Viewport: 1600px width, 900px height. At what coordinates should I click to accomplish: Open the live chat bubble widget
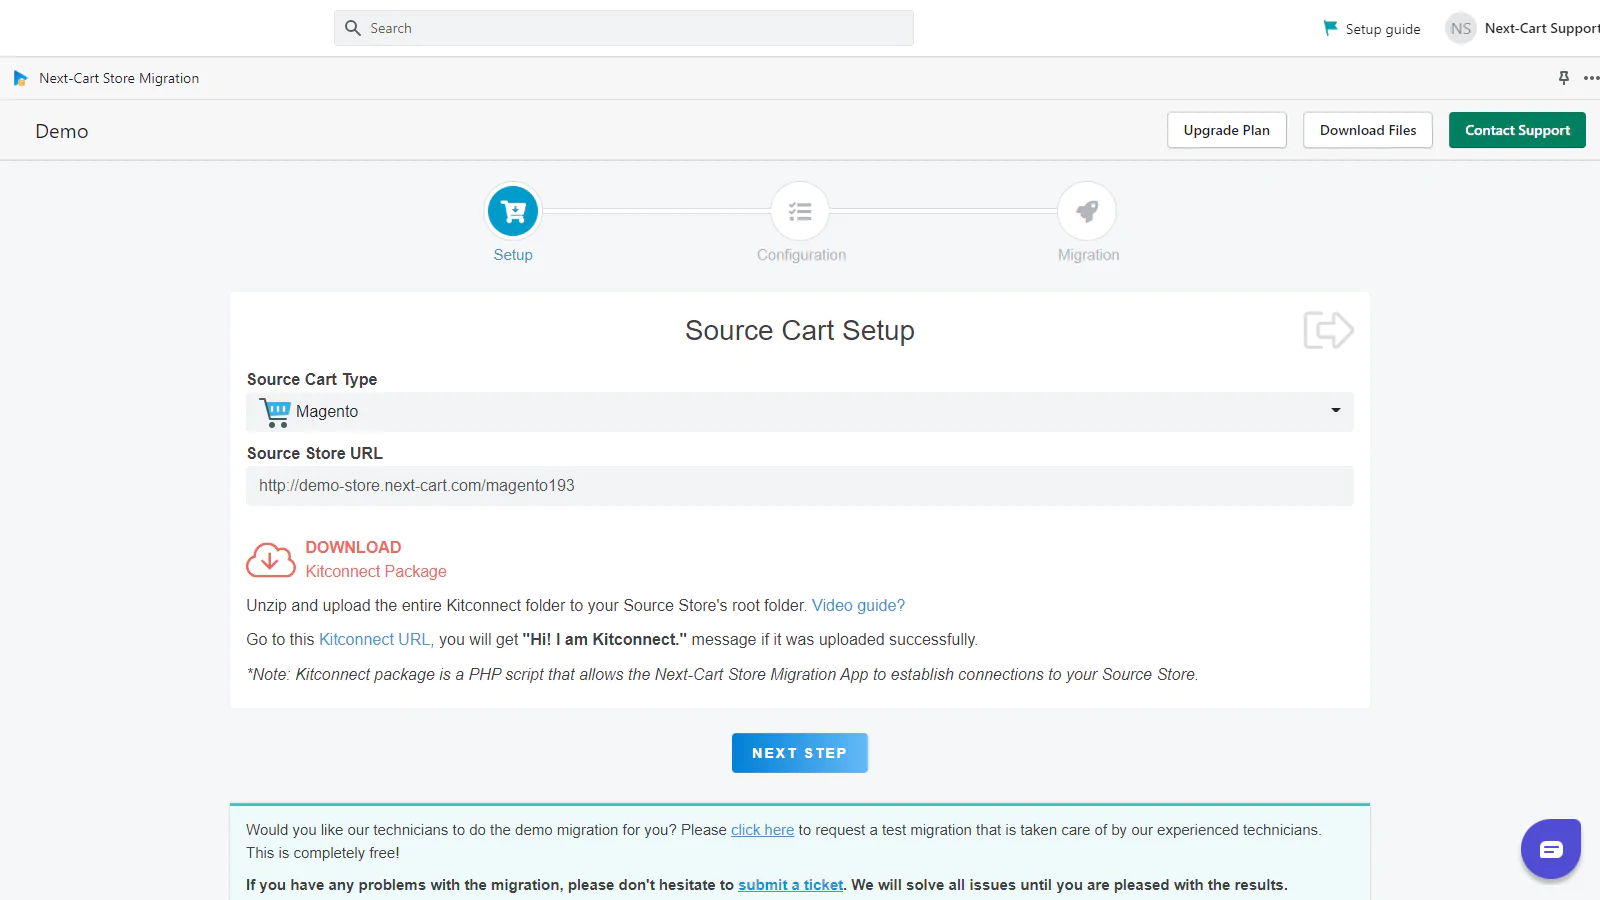pyautogui.click(x=1550, y=849)
